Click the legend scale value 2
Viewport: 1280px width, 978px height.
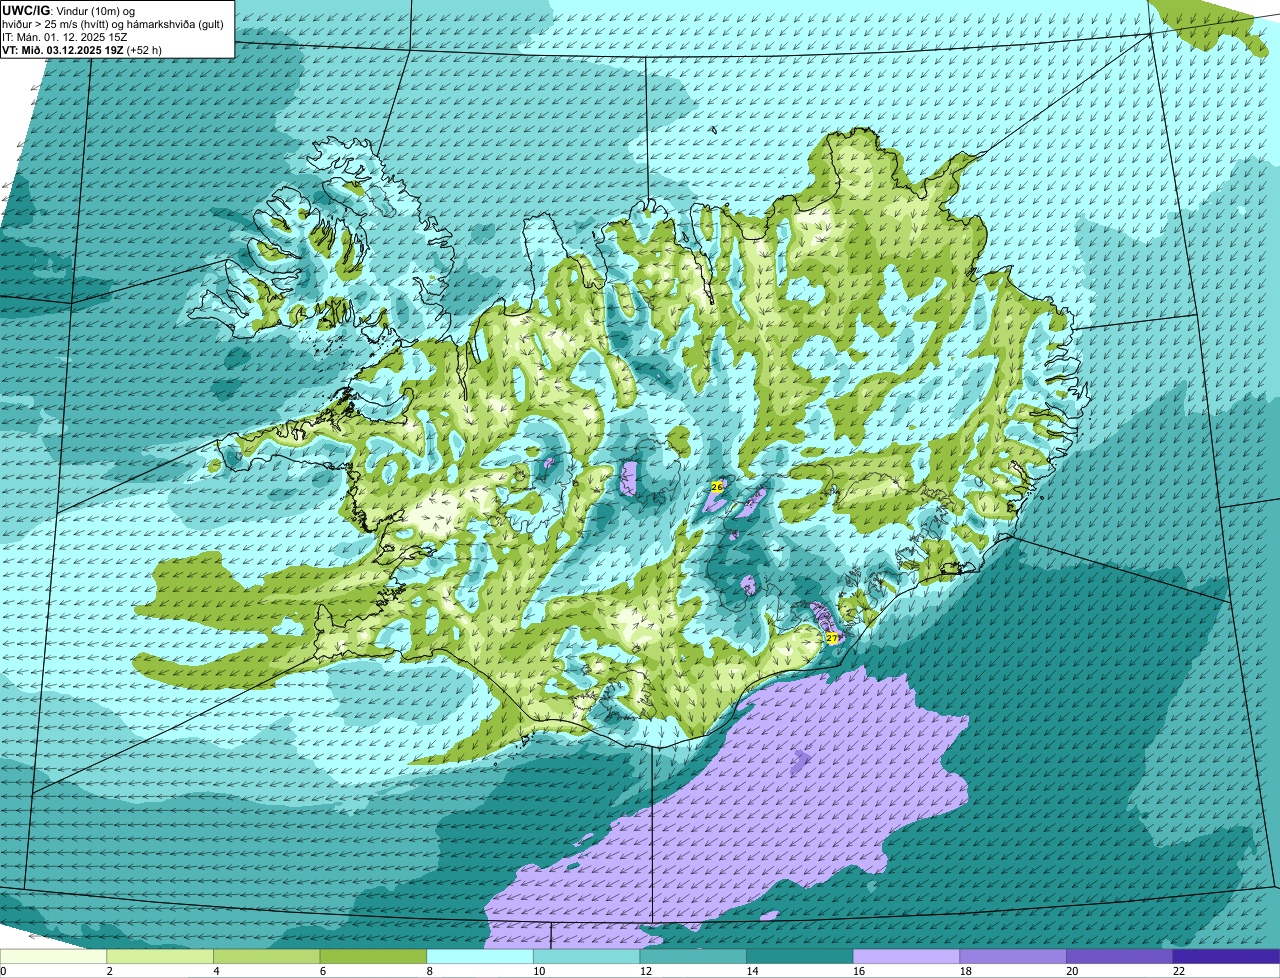point(110,971)
